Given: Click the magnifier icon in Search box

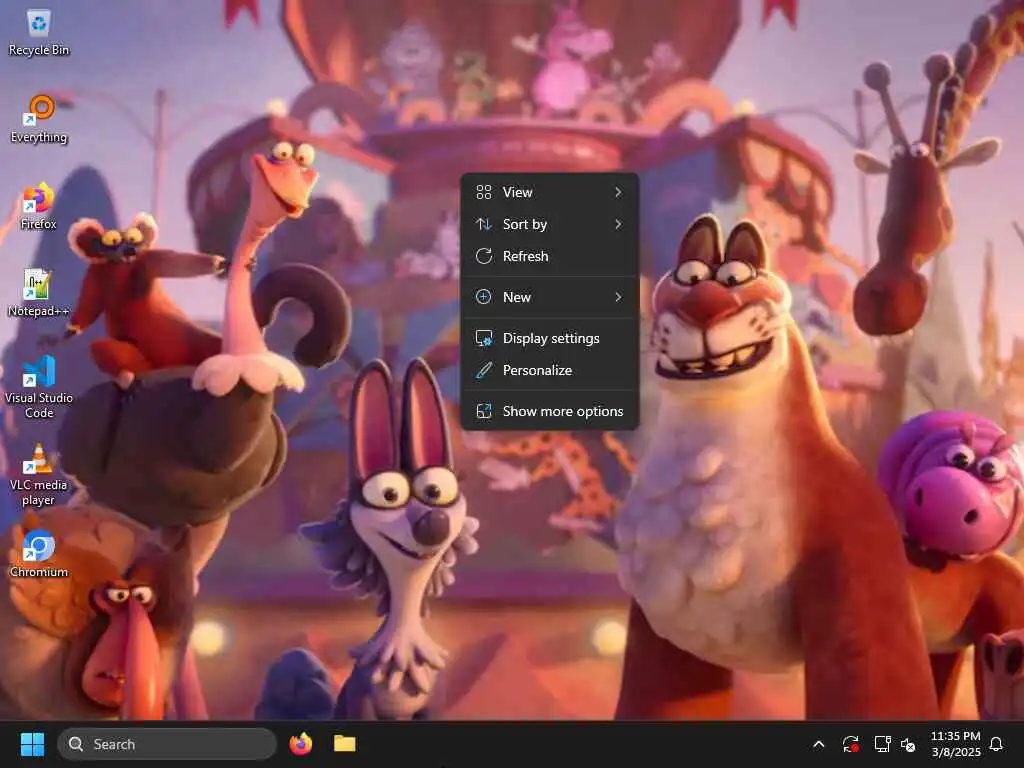Looking at the screenshot, I should (76, 744).
